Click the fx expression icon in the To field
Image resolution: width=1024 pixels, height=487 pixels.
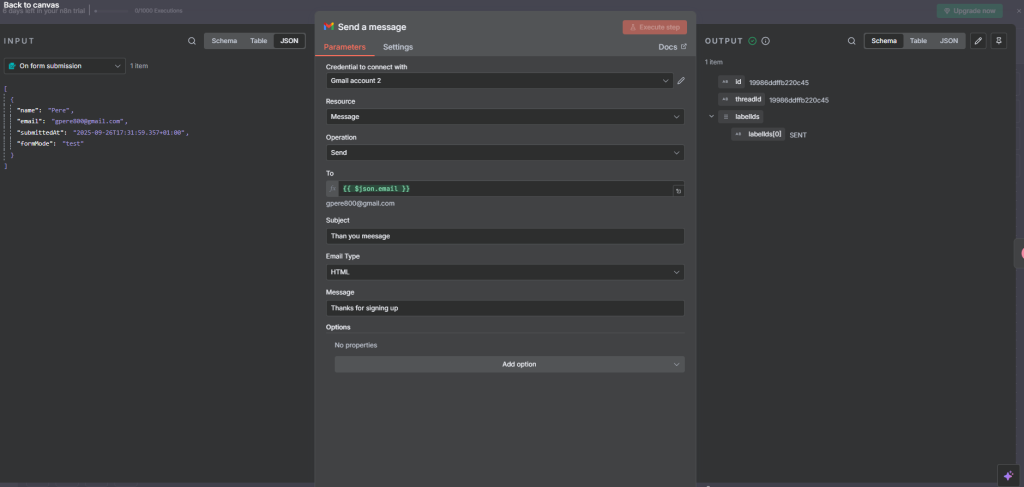click(x=333, y=188)
